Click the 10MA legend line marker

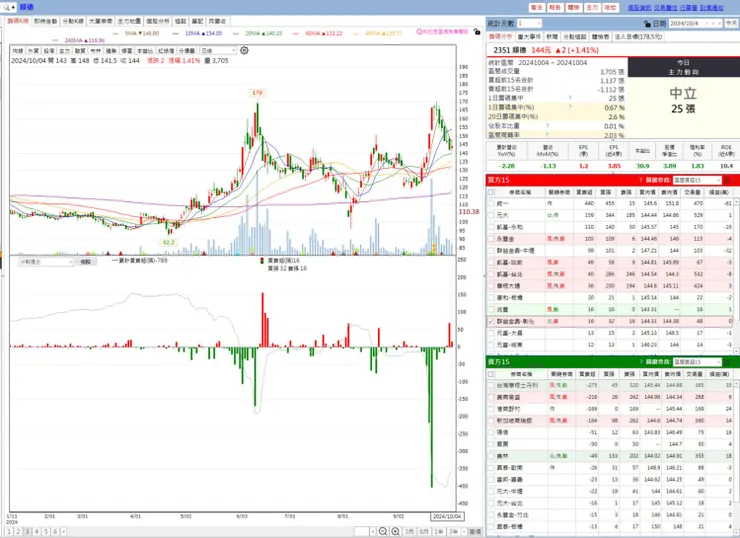[x=176, y=34]
